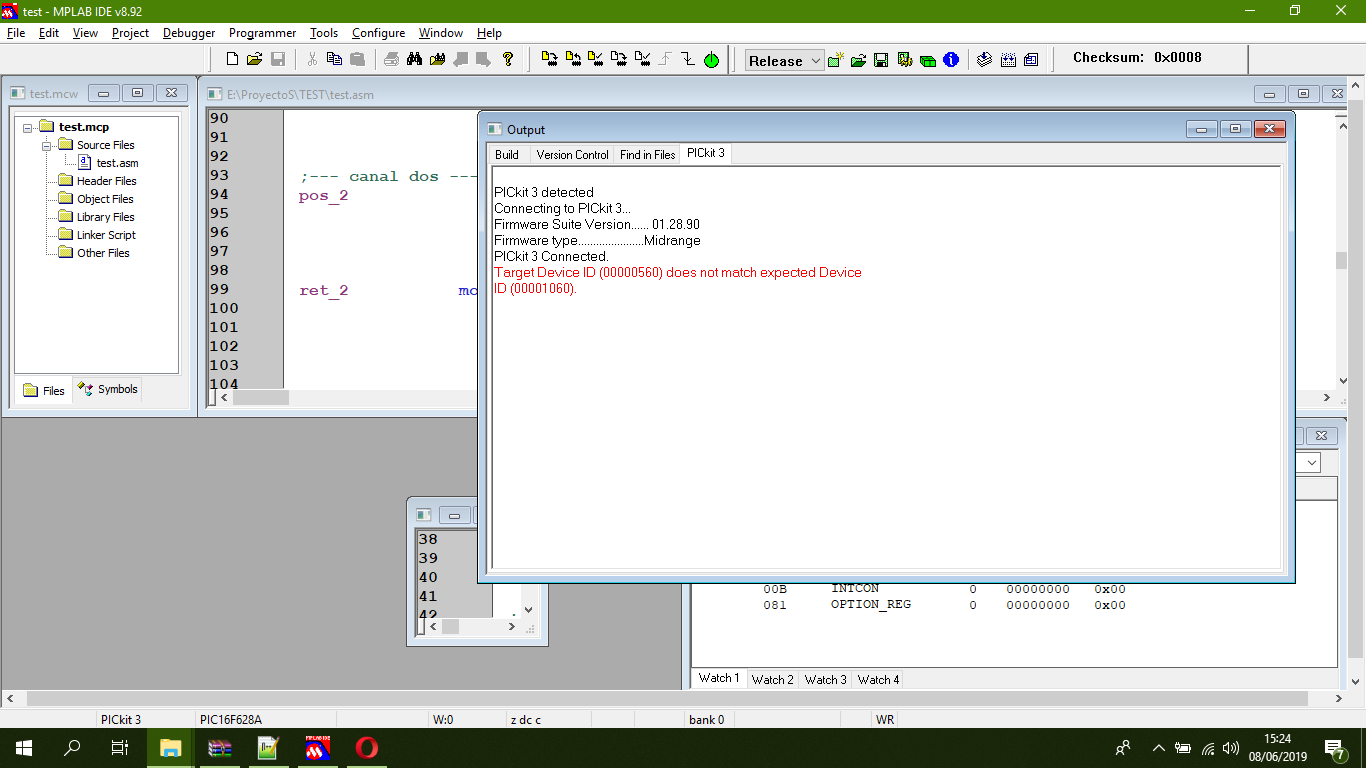The height and width of the screenshot is (768, 1366).
Task: Click the Open file folder icon
Action: pyautogui.click(x=254, y=59)
